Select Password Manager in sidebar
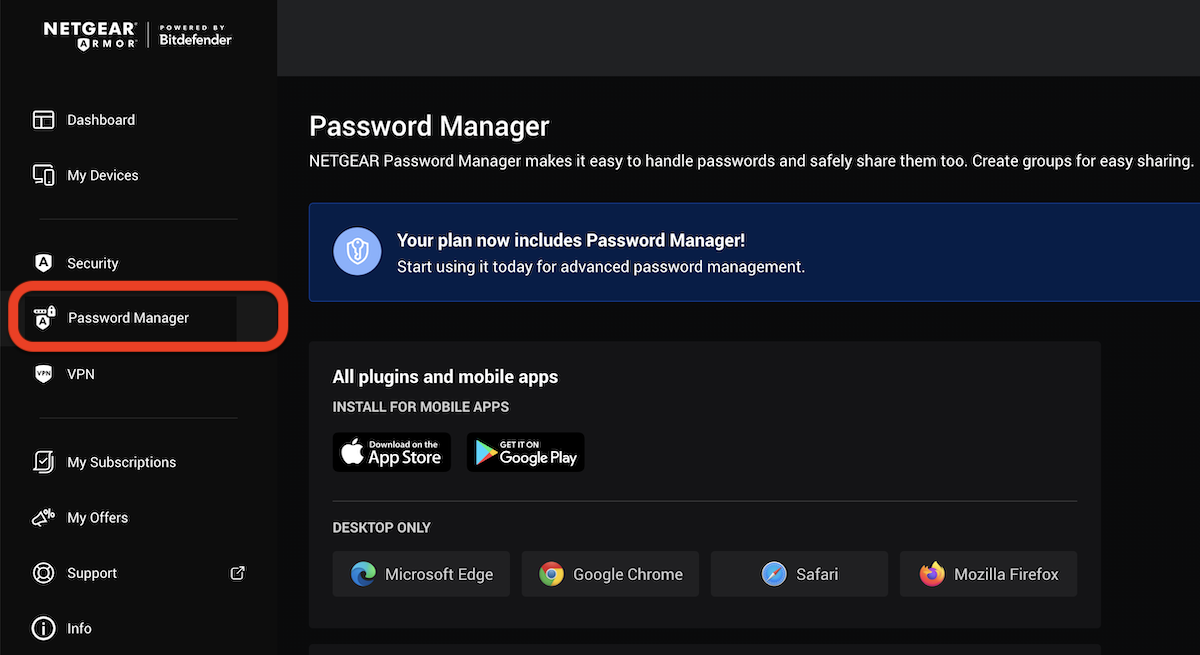Viewport: 1200px width, 655px height. pos(128,318)
